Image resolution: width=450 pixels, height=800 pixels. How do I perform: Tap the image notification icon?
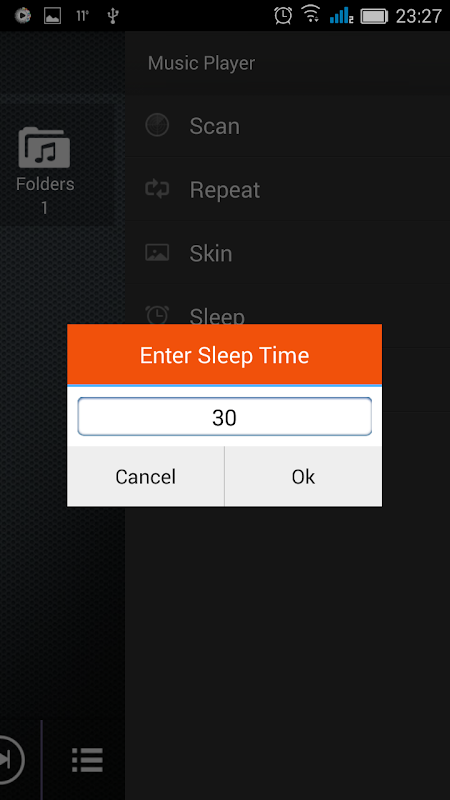click(53, 16)
